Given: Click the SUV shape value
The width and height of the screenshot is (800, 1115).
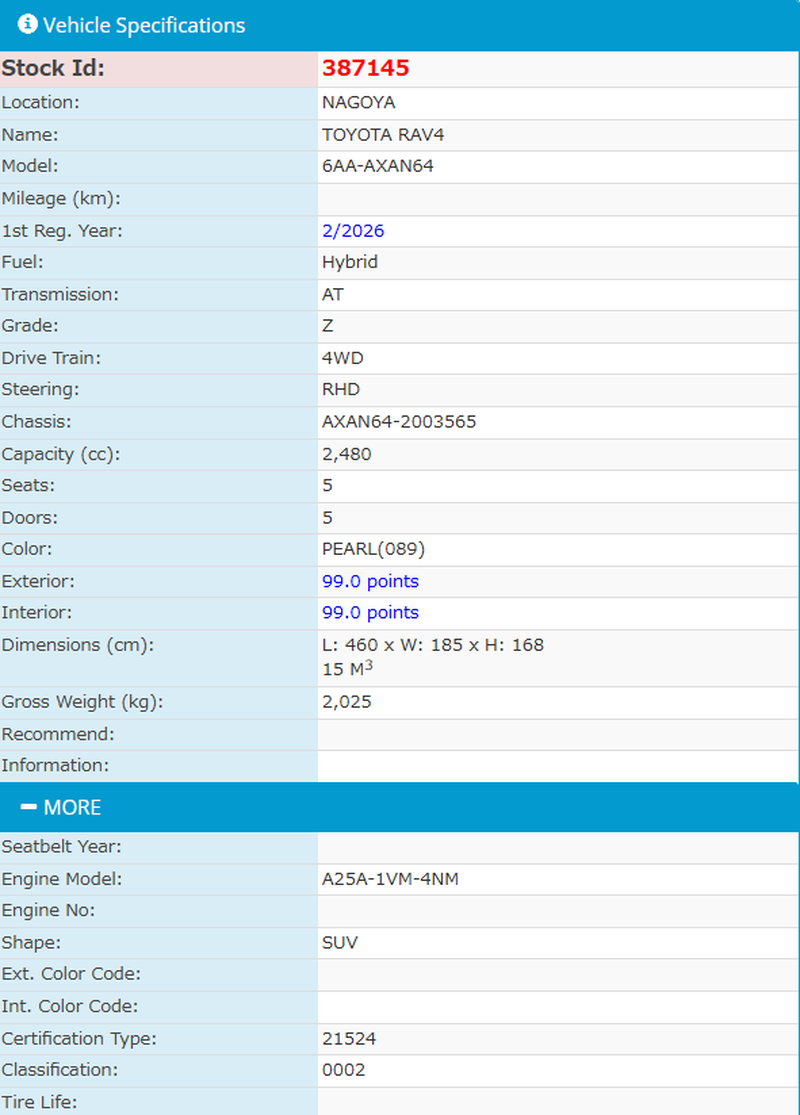Looking at the screenshot, I should pyautogui.click(x=340, y=943).
